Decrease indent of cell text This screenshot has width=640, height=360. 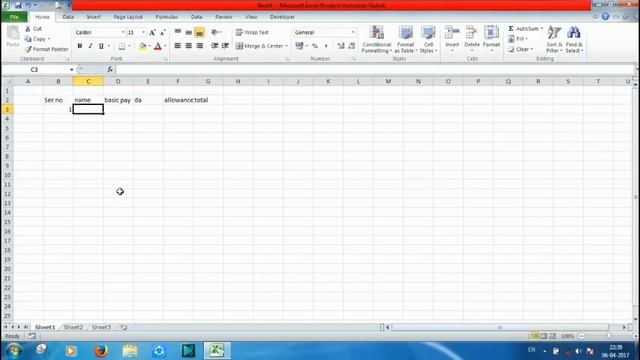[214, 46]
